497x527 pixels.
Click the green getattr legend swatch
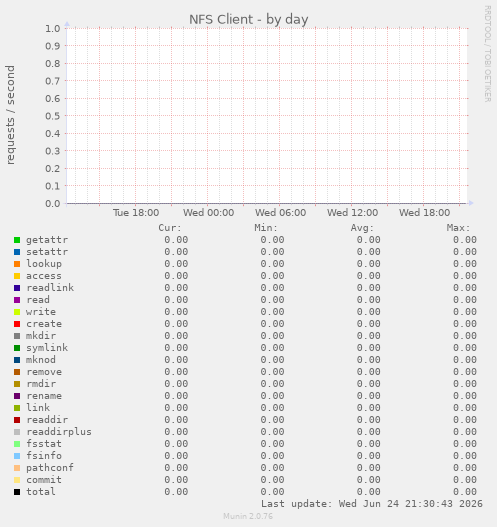[17, 240]
